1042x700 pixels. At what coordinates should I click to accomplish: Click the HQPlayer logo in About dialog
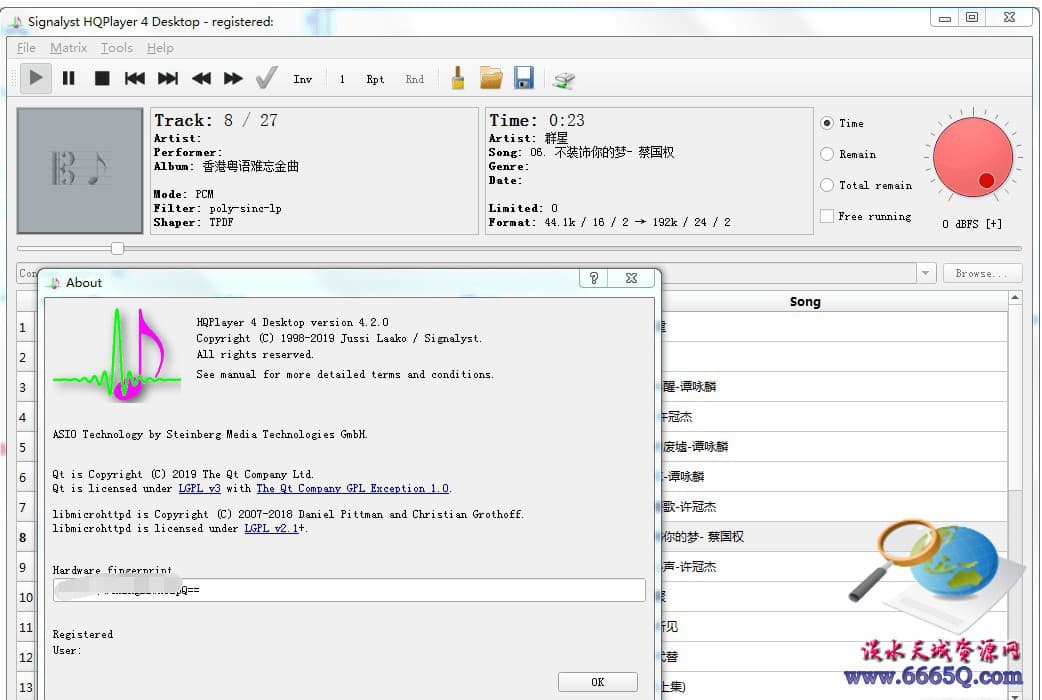coord(117,354)
